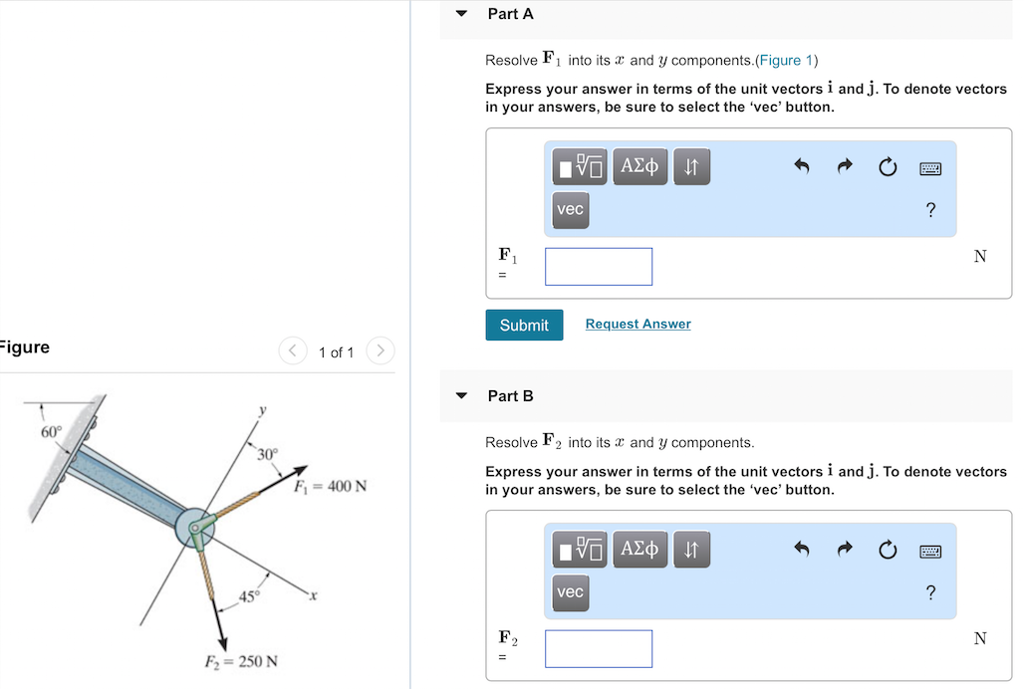Undo the last entry in Part A
Screen dimensions: 1024x689
pyautogui.click(x=801, y=167)
